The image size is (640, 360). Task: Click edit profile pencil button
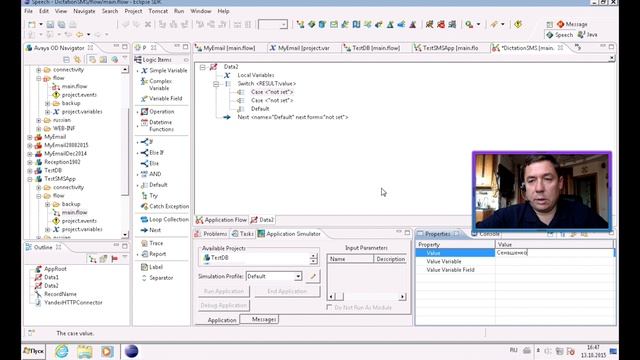pyautogui.click(x=313, y=276)
